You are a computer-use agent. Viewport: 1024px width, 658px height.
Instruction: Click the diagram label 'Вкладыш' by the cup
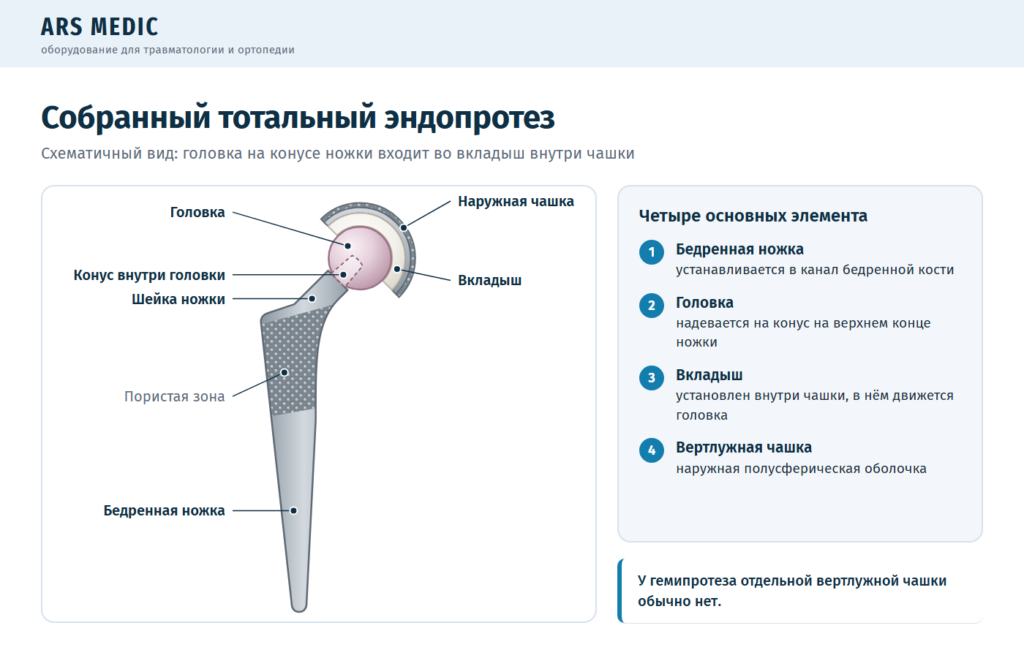(490, 280)
